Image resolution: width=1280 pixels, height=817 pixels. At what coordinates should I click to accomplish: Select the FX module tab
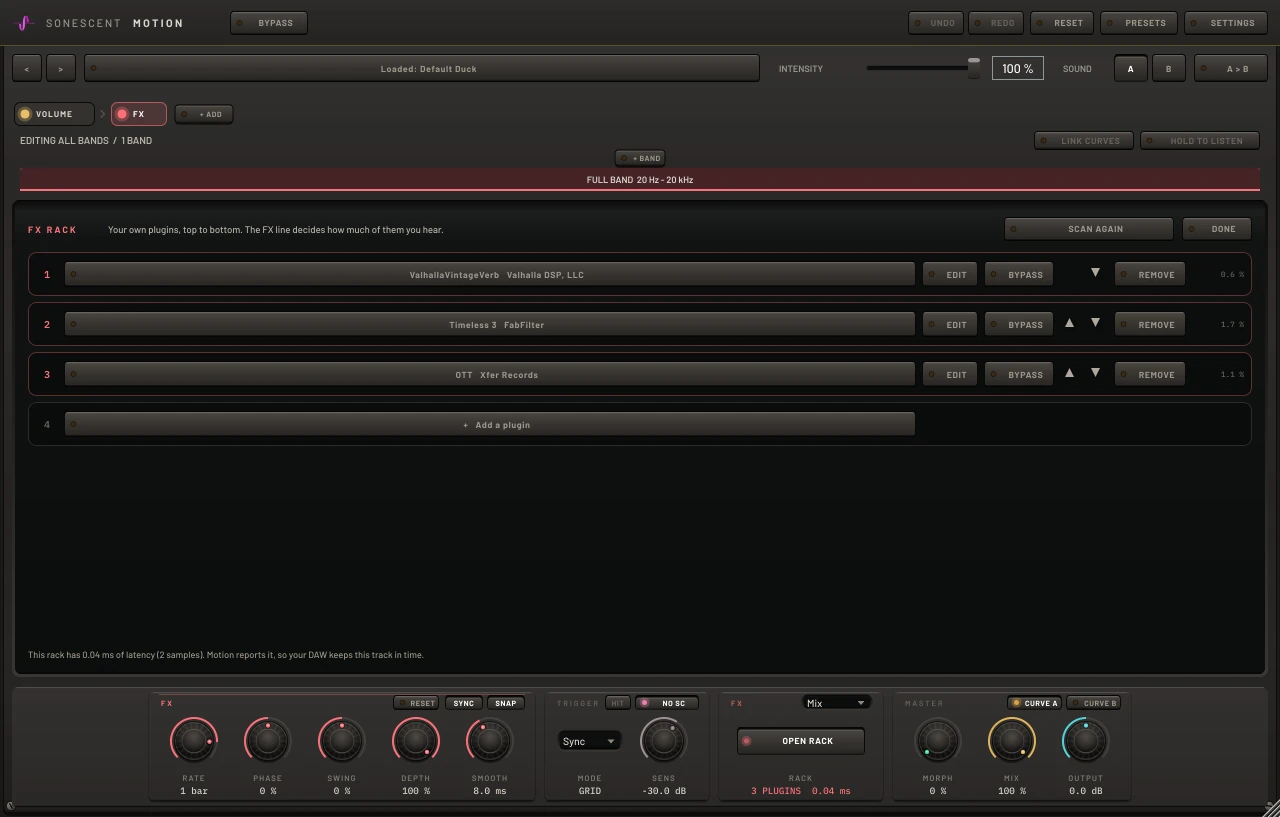pyautogui.click(x=139, y=114)
